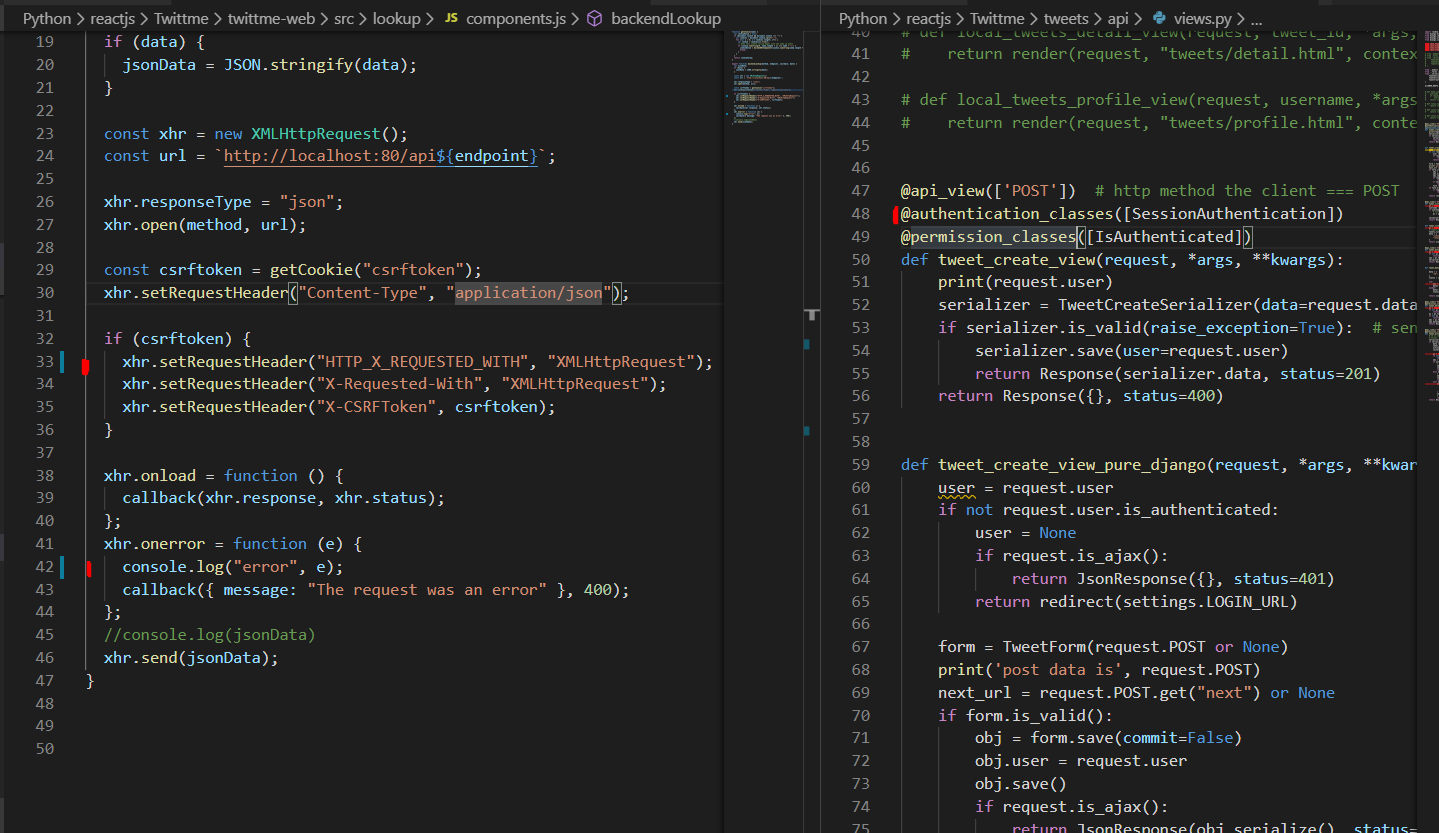Click 'status=401' on line 64
The height and width of the screenshot is (833, 1439).
[1279, 578]
